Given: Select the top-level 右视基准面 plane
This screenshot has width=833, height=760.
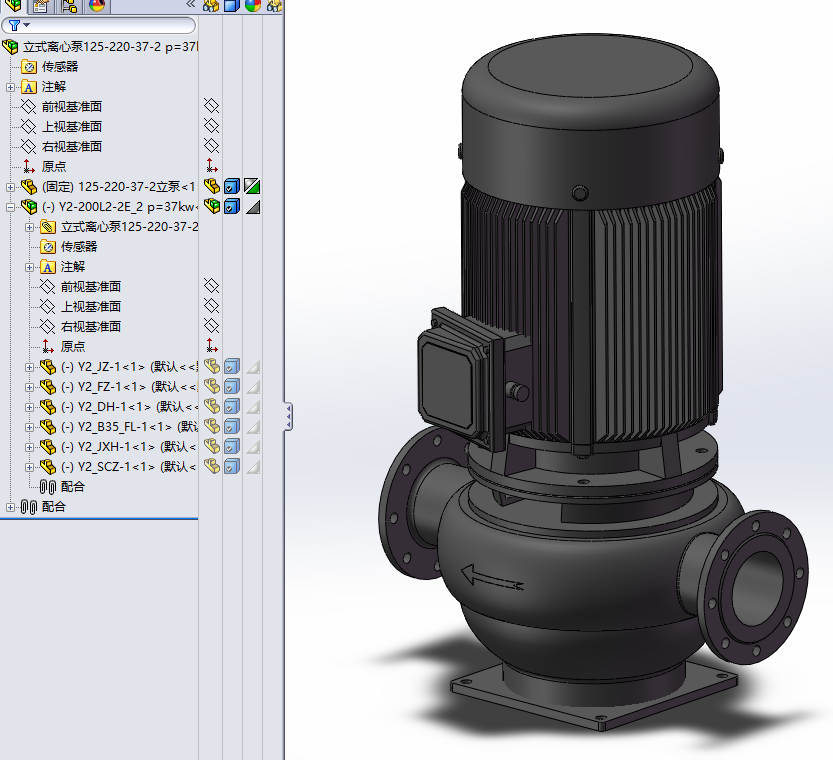Looking at the screenshot, I should (x=72, y=147).
